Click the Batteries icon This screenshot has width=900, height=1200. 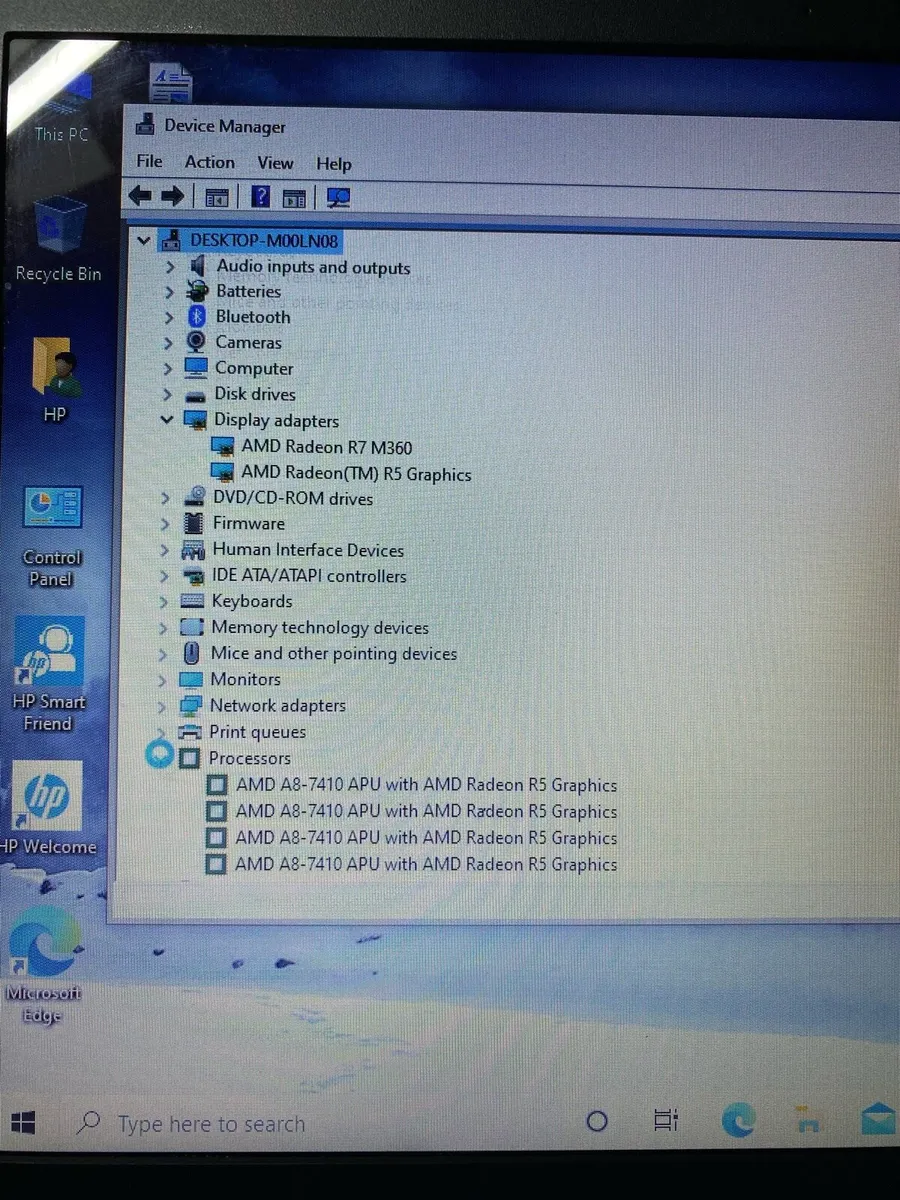tap(197, 292)
